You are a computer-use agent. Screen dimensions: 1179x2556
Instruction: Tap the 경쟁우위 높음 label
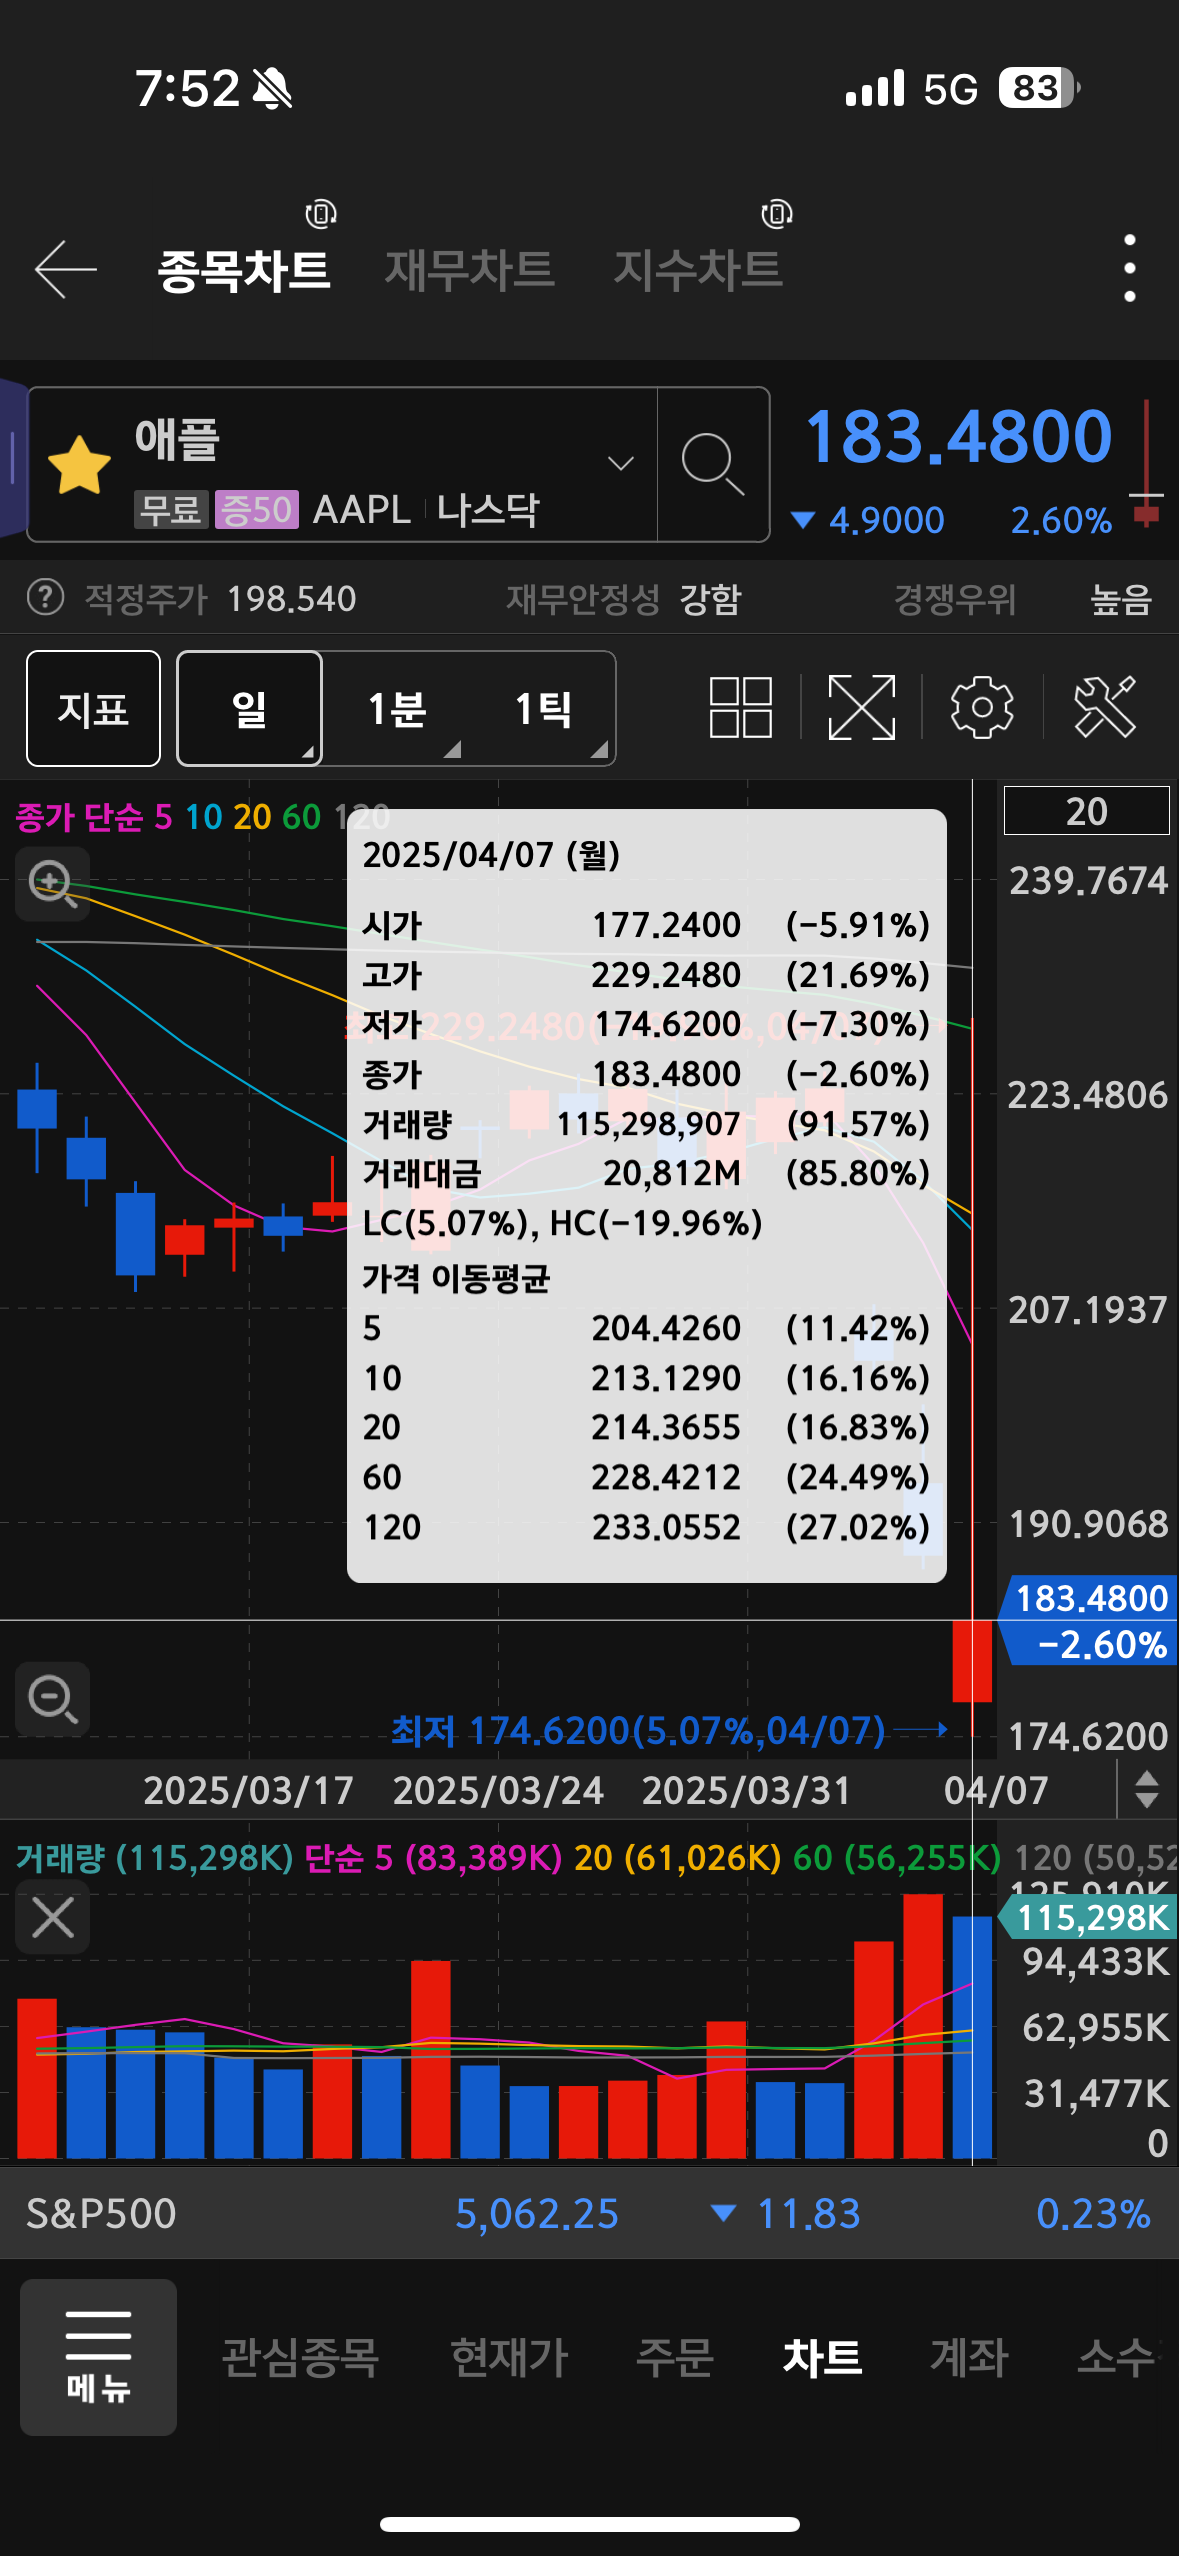[1023, 598]
